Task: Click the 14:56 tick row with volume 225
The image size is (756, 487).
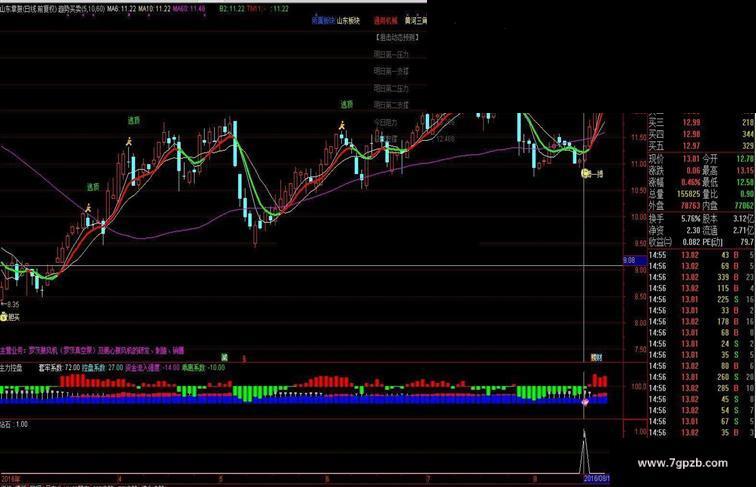Action: 702,299
